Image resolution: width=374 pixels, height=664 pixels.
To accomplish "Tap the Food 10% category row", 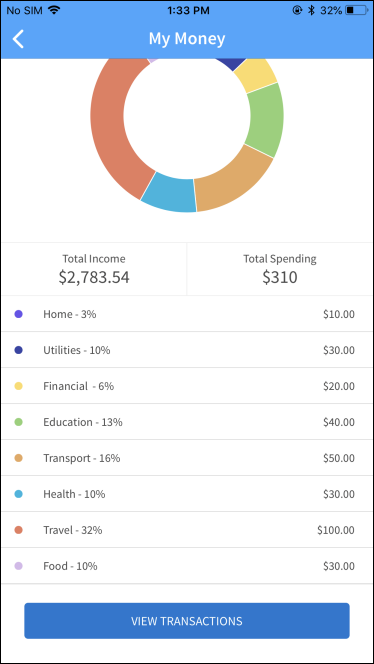I will (x=187, y=566).
